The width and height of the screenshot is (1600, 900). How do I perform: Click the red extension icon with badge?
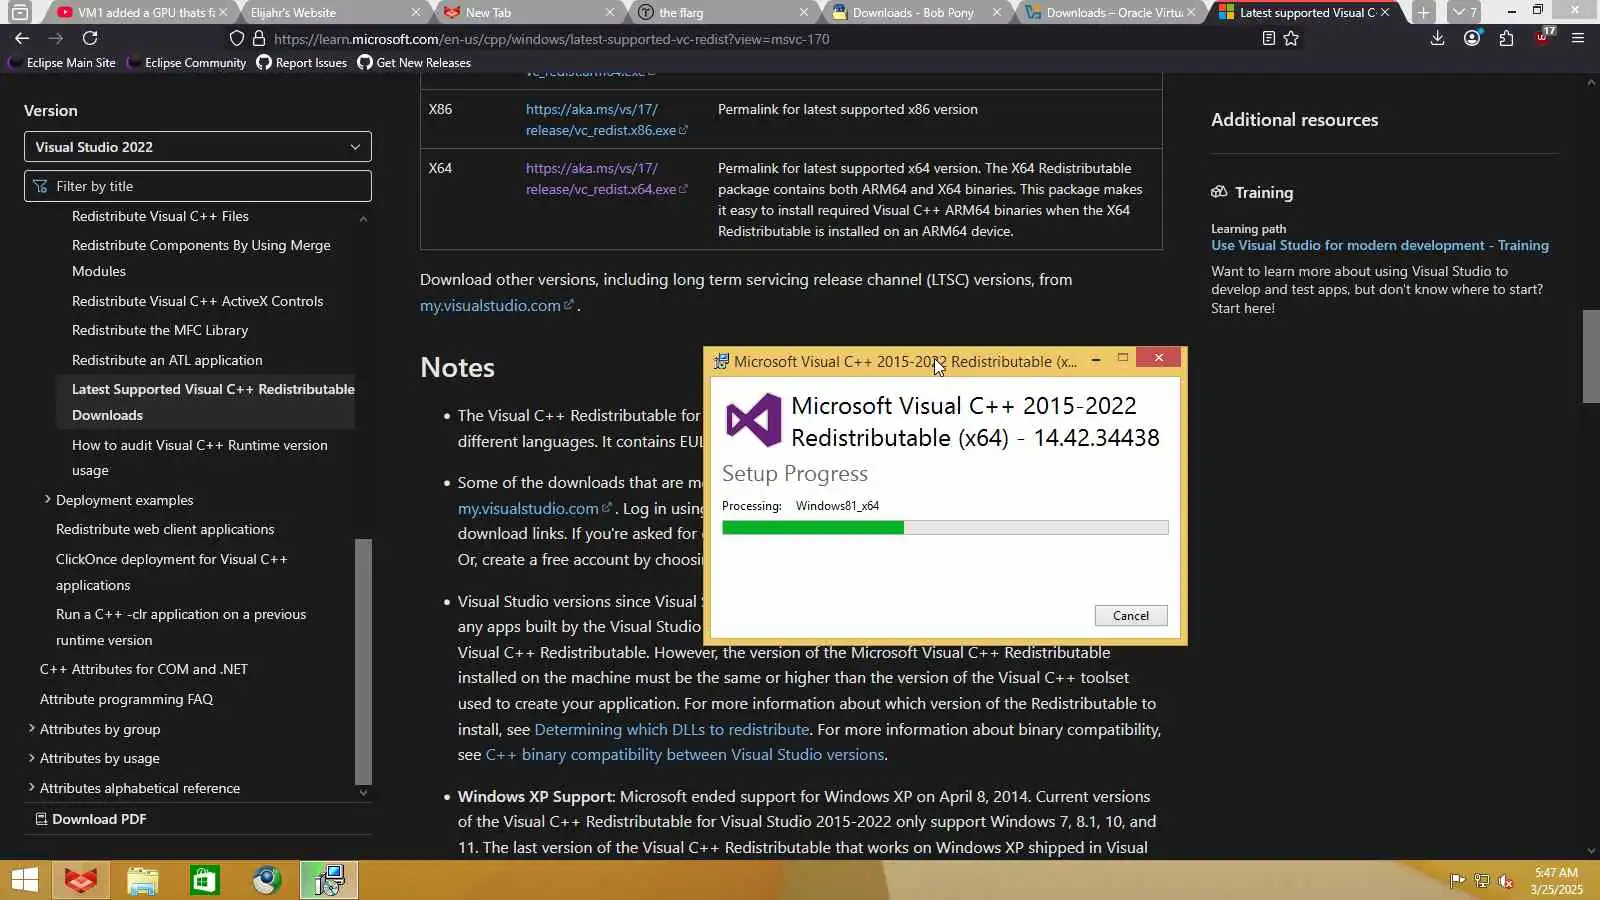tap(1543, 38)
